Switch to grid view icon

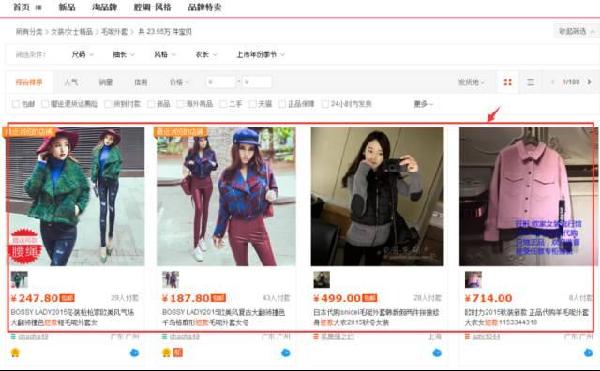pos(507,82)
